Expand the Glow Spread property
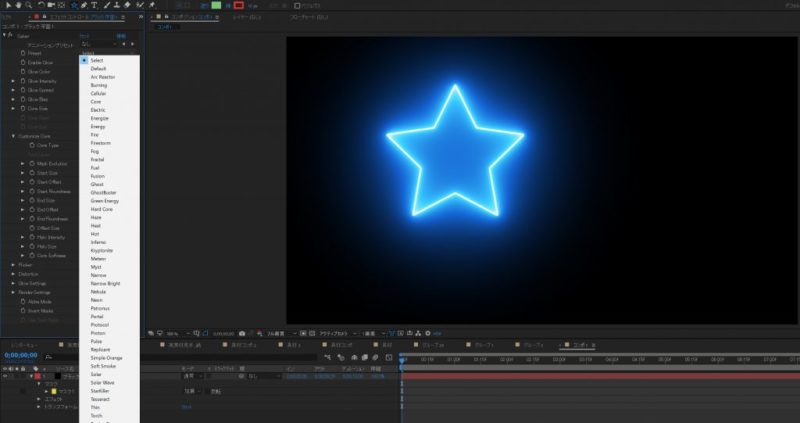This screenshot has height=423, width=800. click(12, 89)
